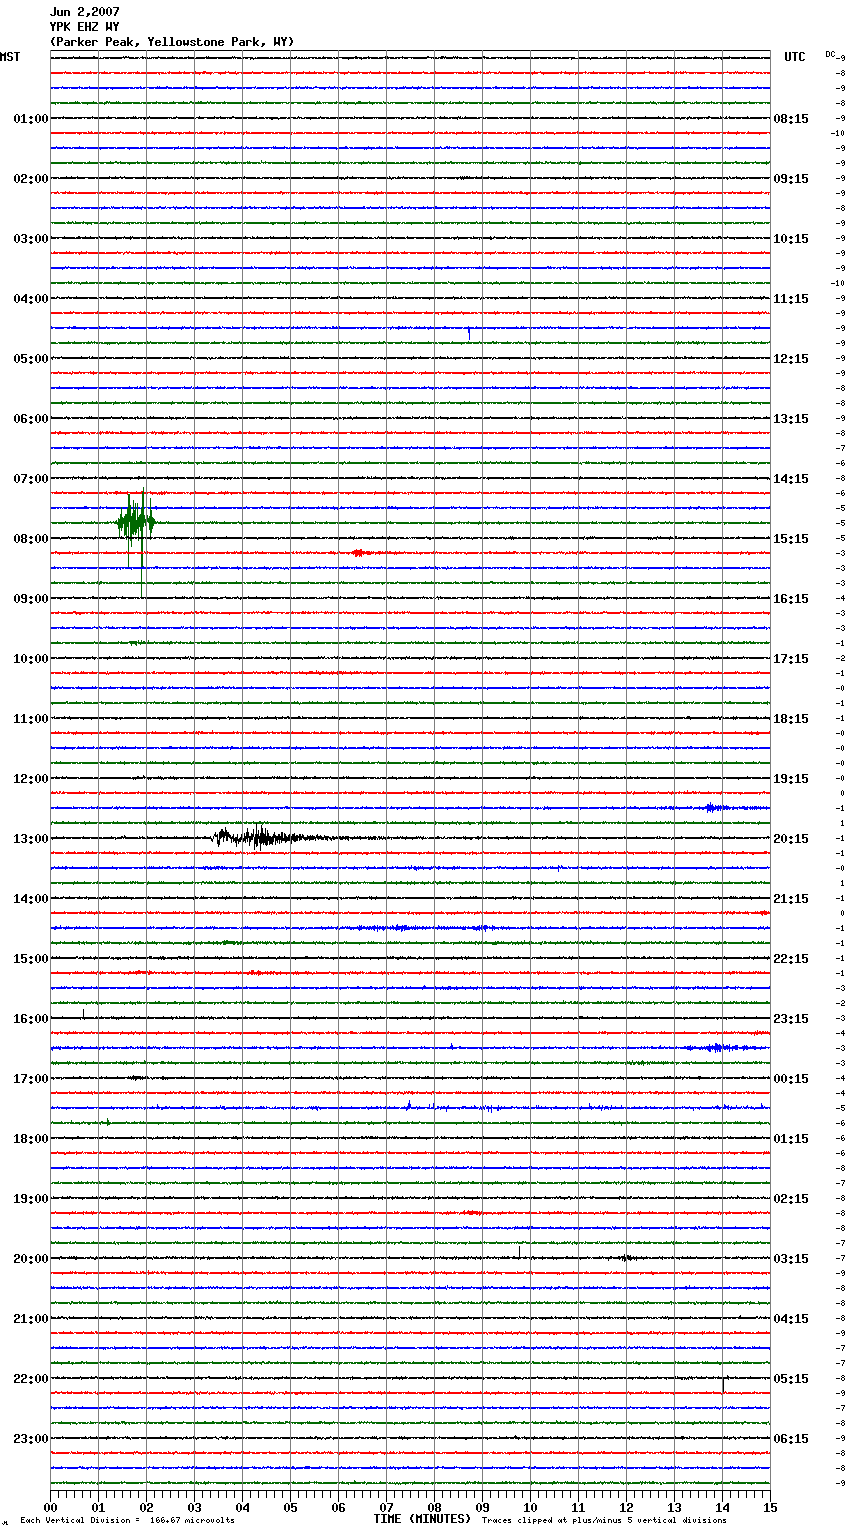Click the 11:15 UTC time label
The image size is (850, 1534).
(x=791, y=299)
